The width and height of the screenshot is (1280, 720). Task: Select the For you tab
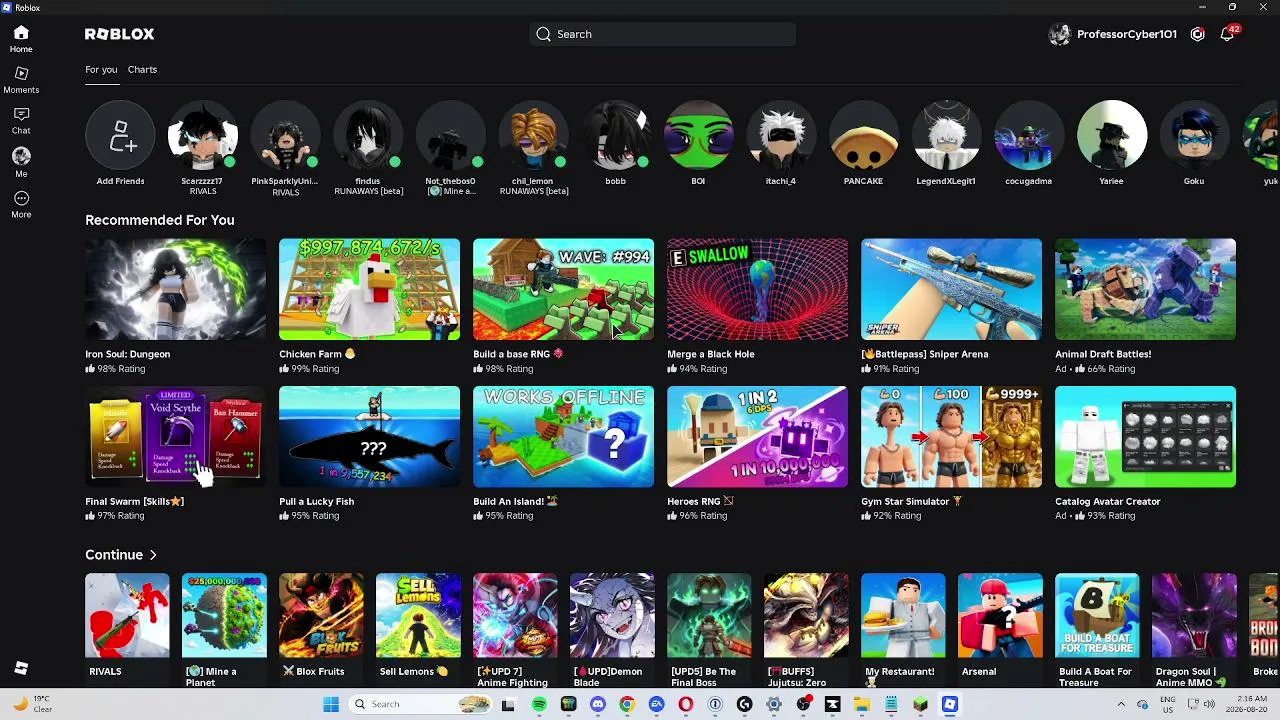tap(101, 70)
